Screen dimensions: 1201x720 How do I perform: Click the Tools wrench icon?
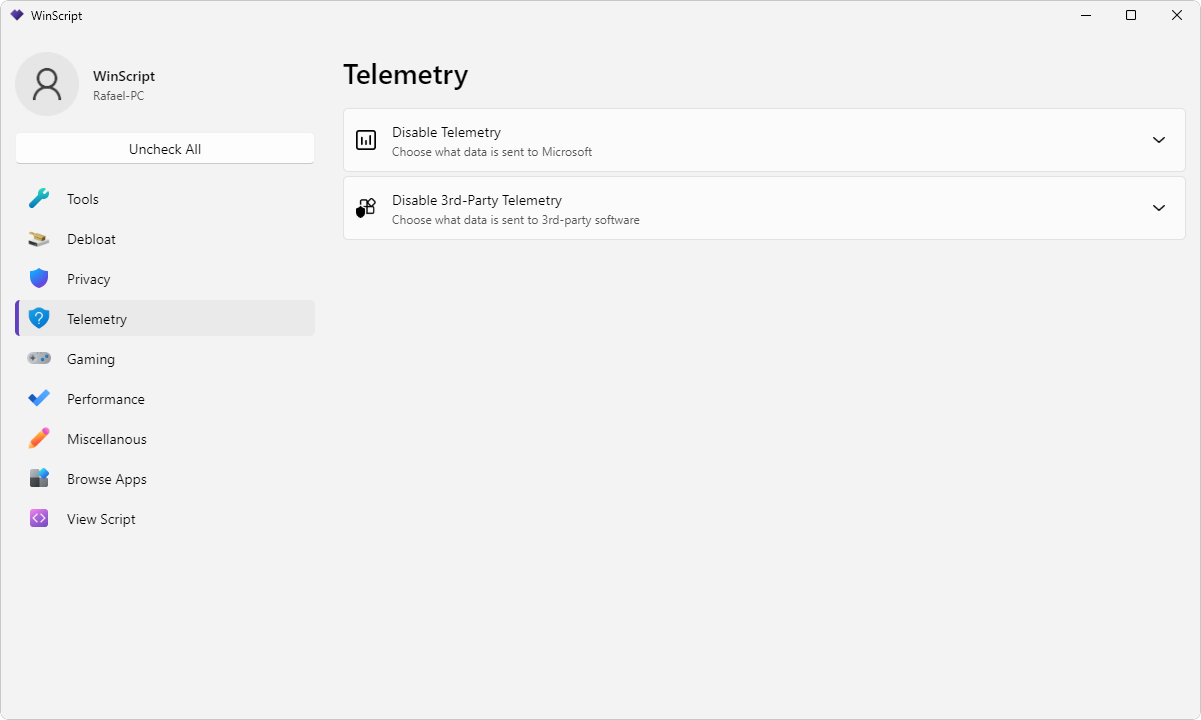tap(39, 199)
